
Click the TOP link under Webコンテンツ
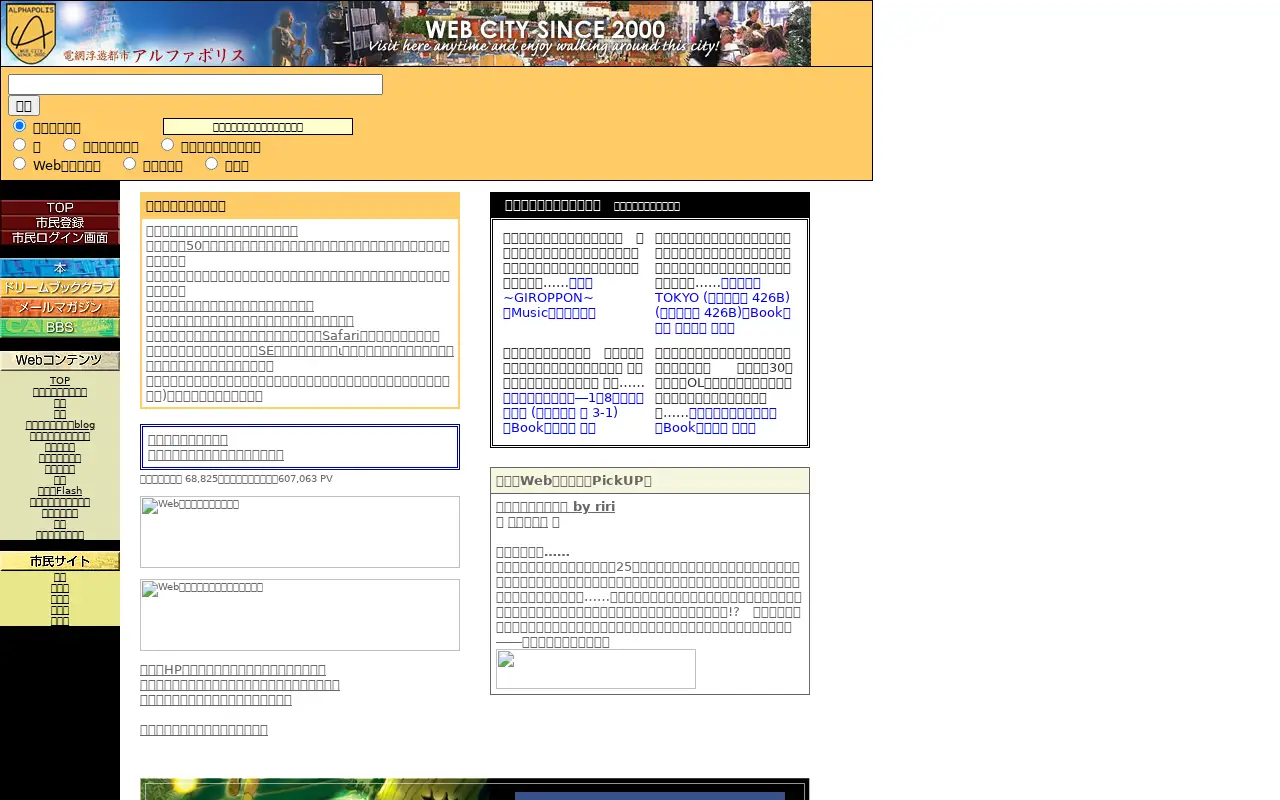click(x=60, y=381)
